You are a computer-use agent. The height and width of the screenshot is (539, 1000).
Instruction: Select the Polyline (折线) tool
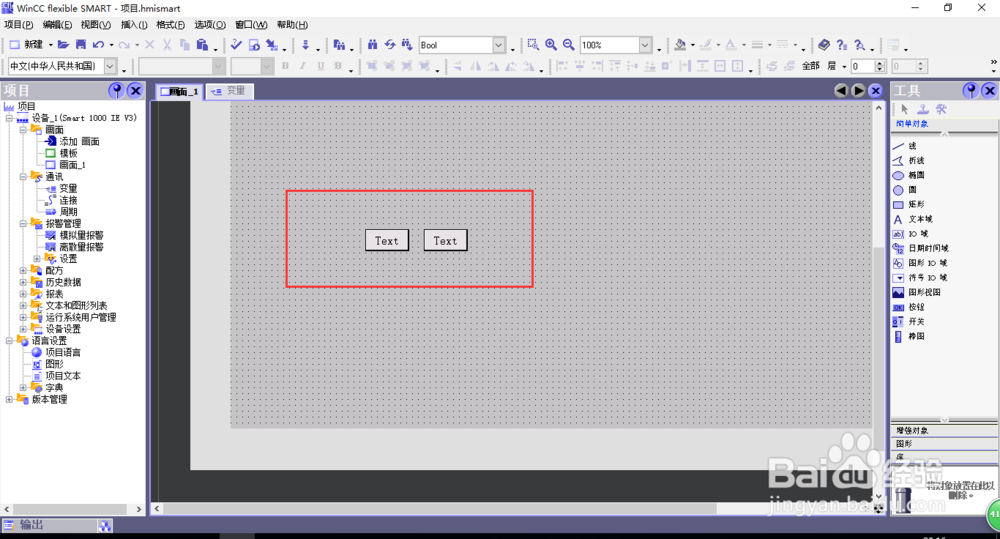909,161
